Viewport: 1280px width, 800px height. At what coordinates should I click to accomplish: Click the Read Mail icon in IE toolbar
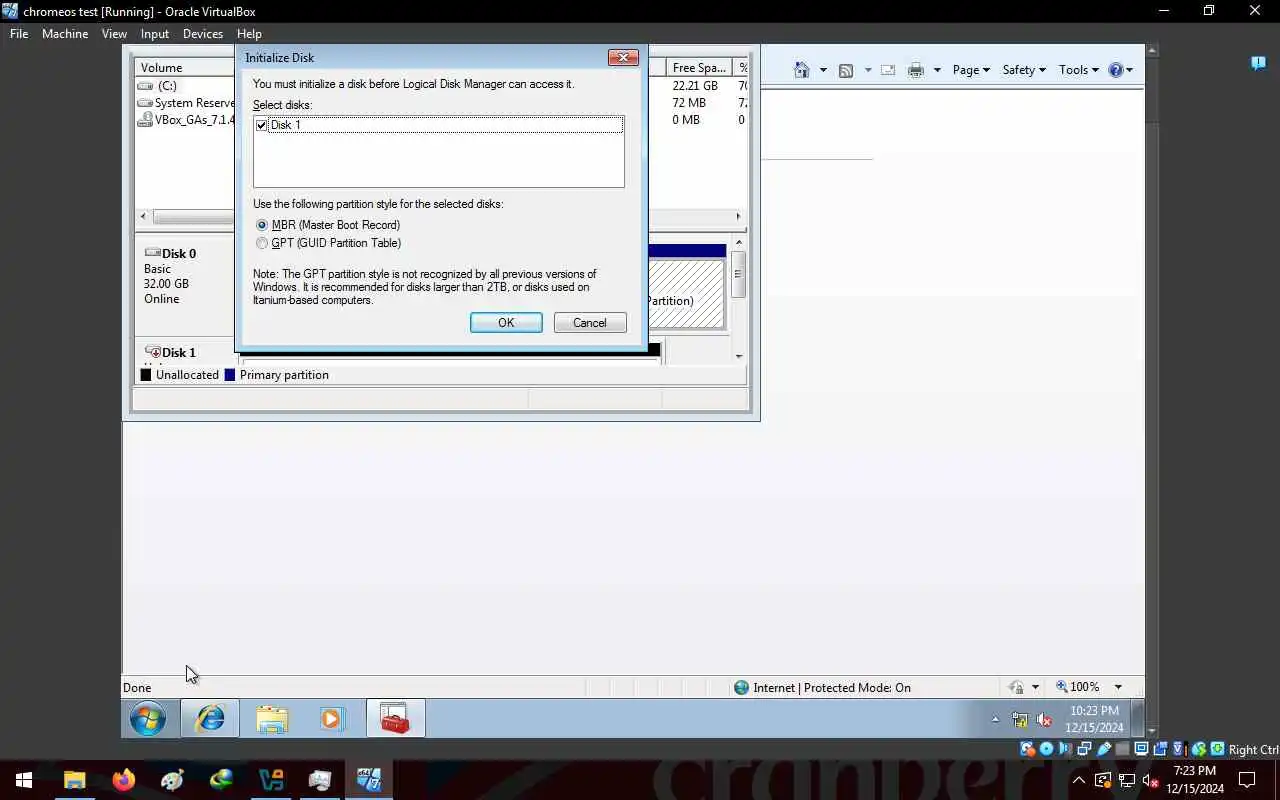coord(887,70)
